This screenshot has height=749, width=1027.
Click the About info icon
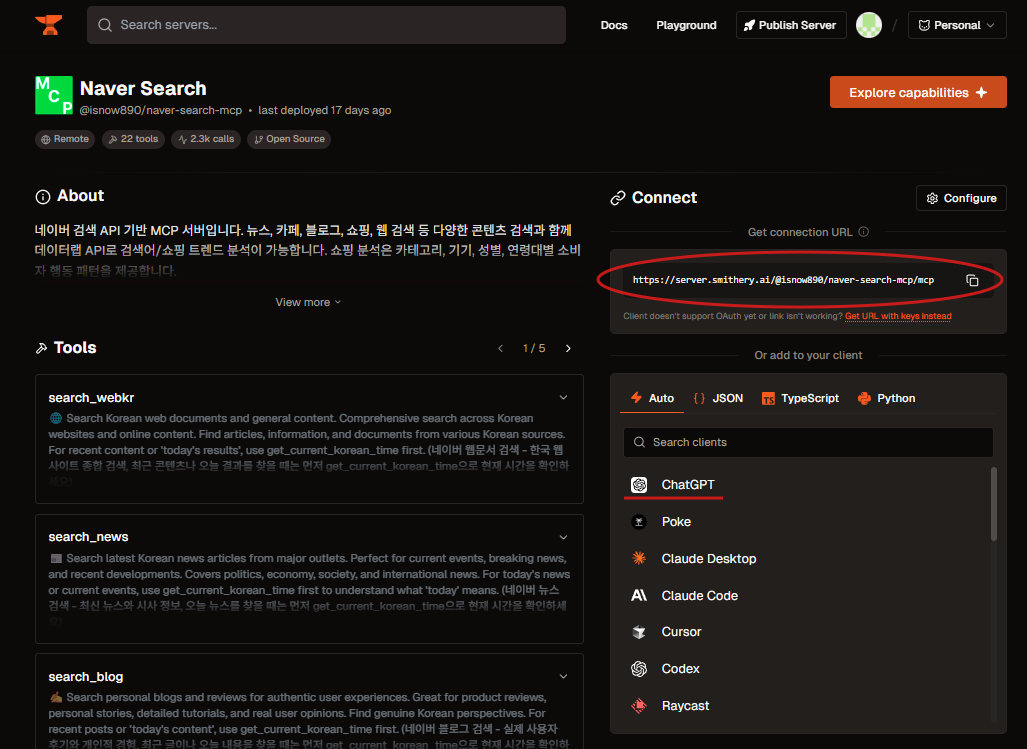pyautogui.click(x=43, y=196)
